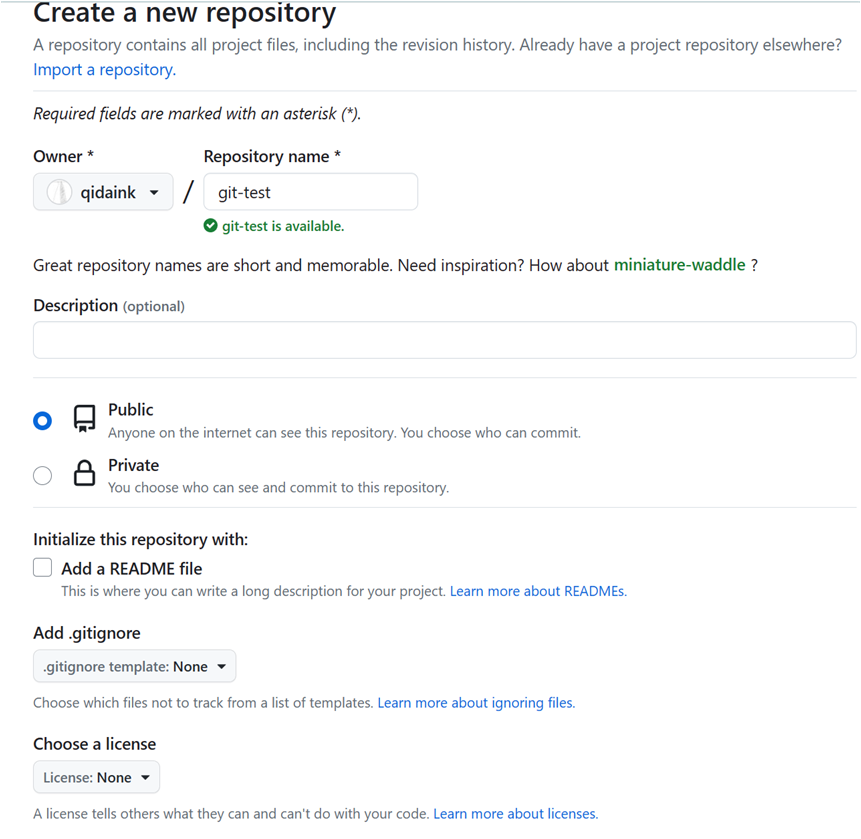The height and width of the screenshot is (839, 861).
Task: Open Learn more about ignoring files link
Action: [476, 703]
